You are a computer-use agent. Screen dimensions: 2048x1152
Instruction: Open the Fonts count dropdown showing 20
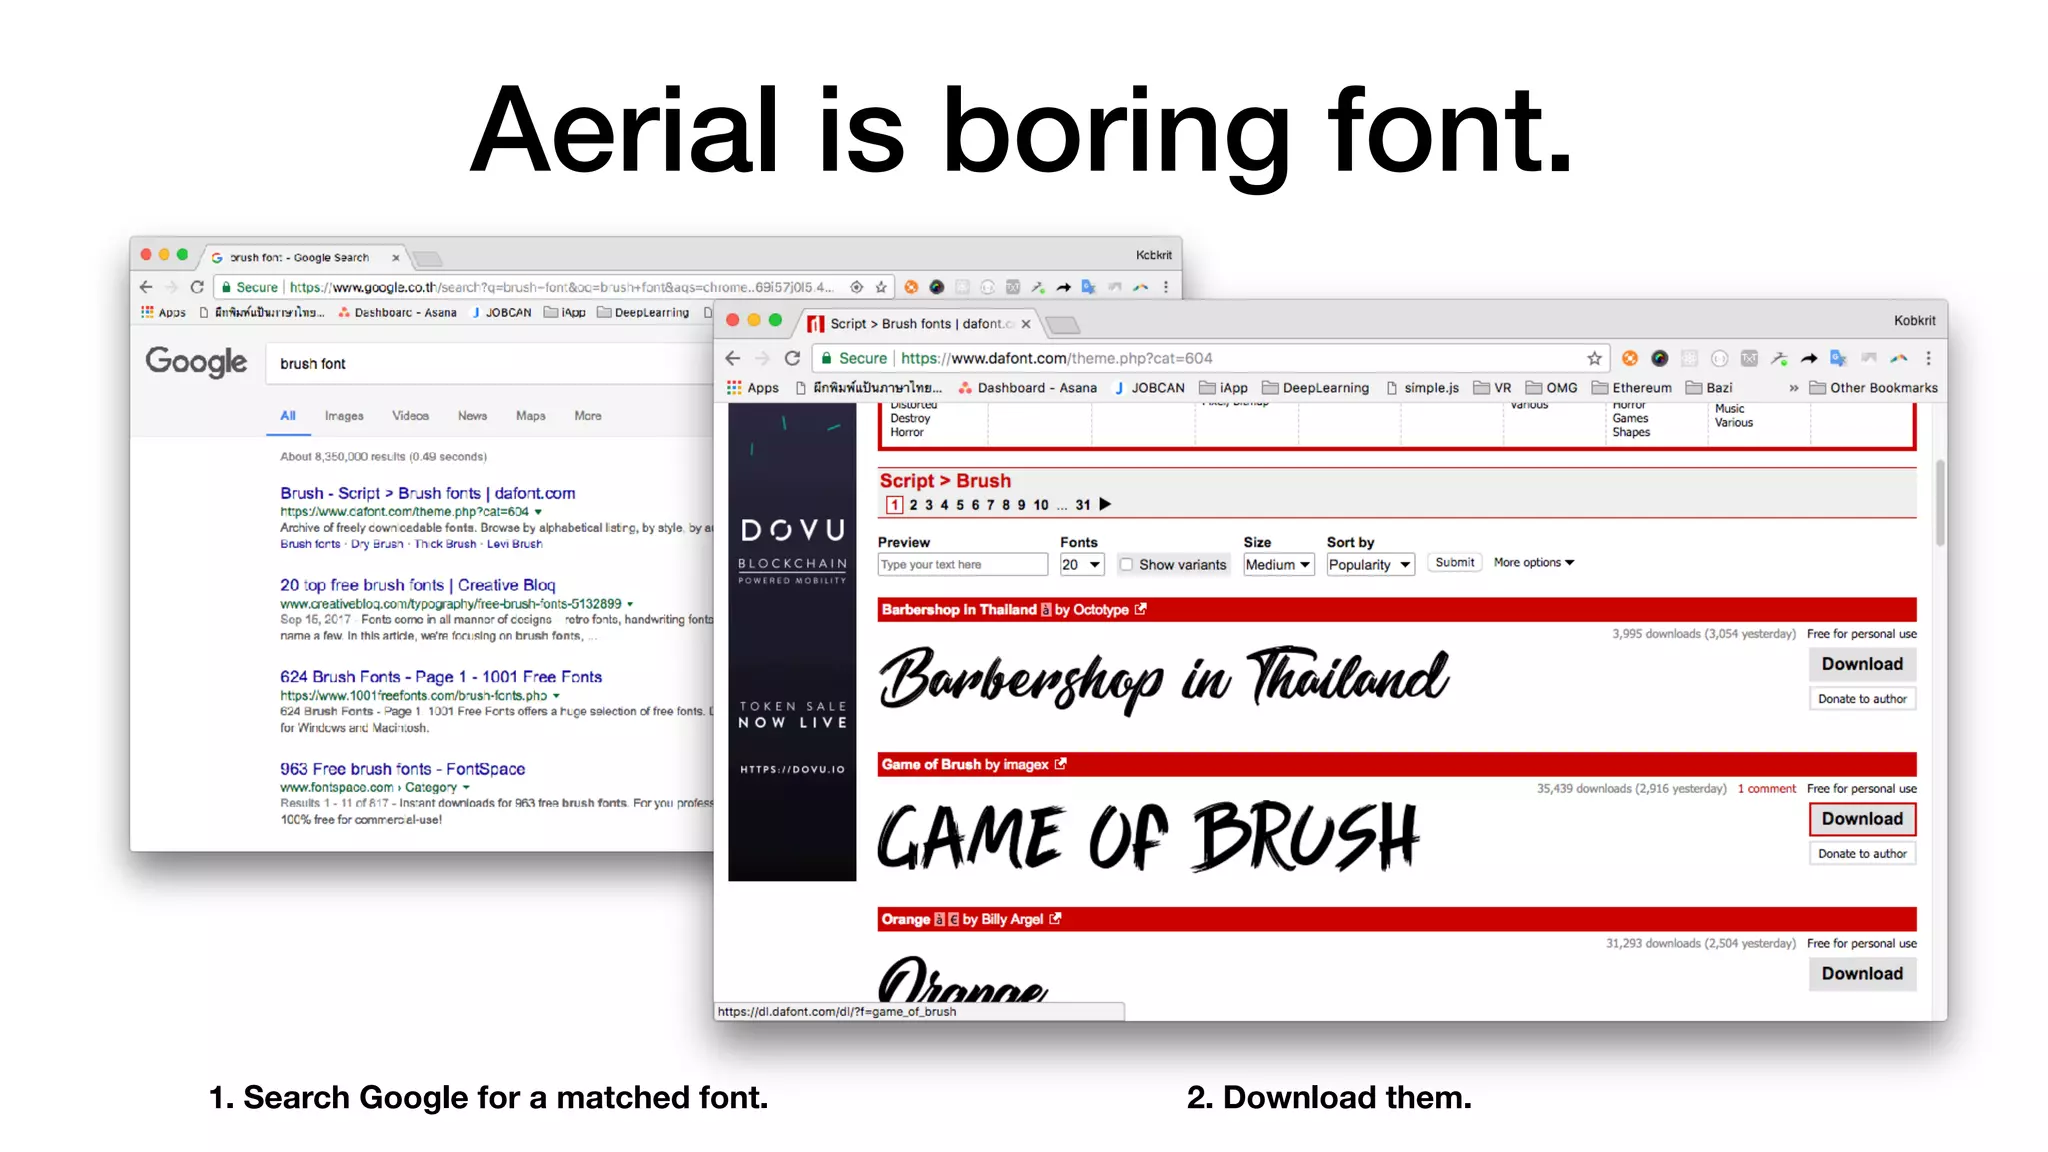1081,564
